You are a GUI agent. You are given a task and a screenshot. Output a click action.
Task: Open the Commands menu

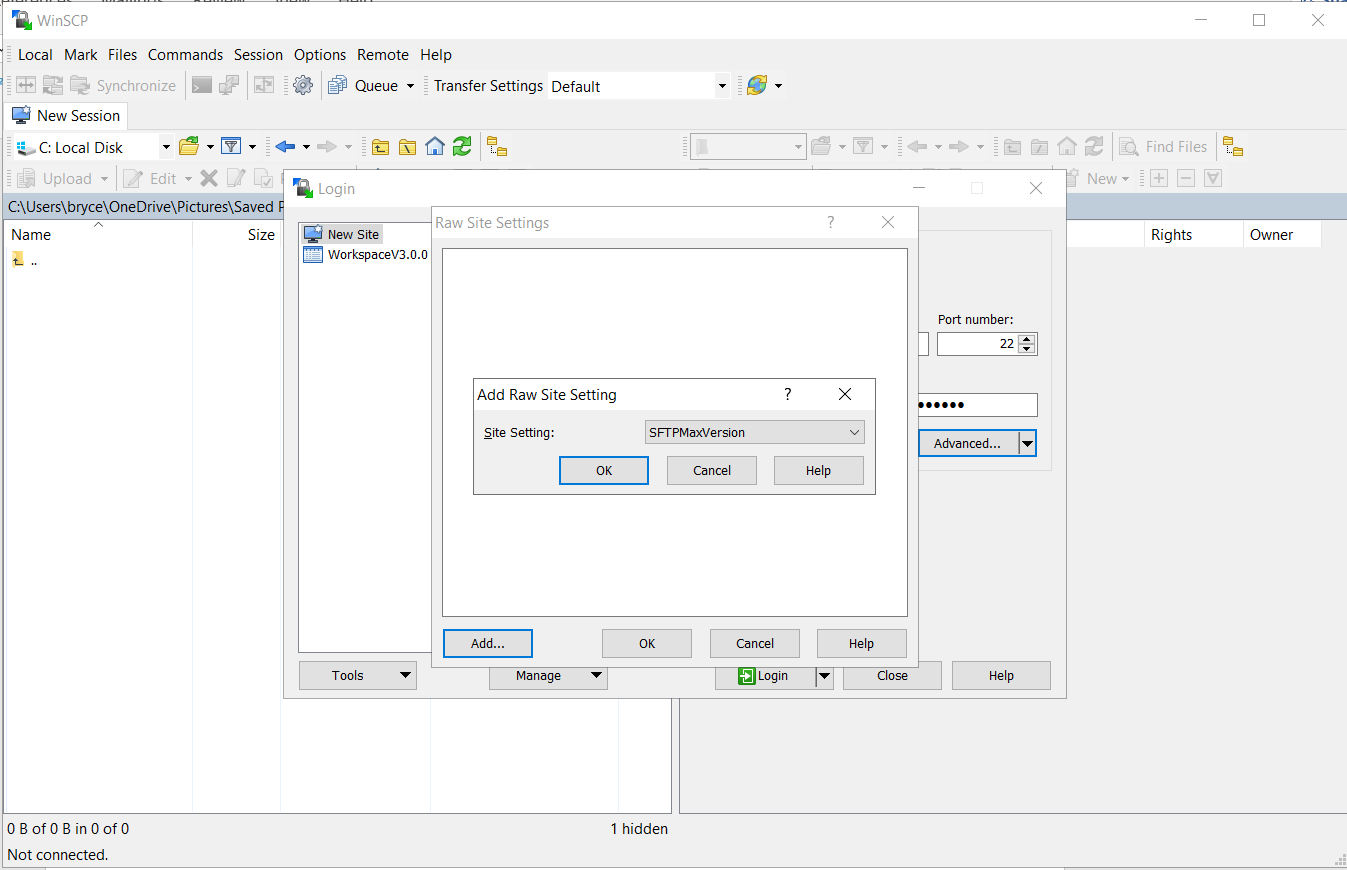click(185, 55)
